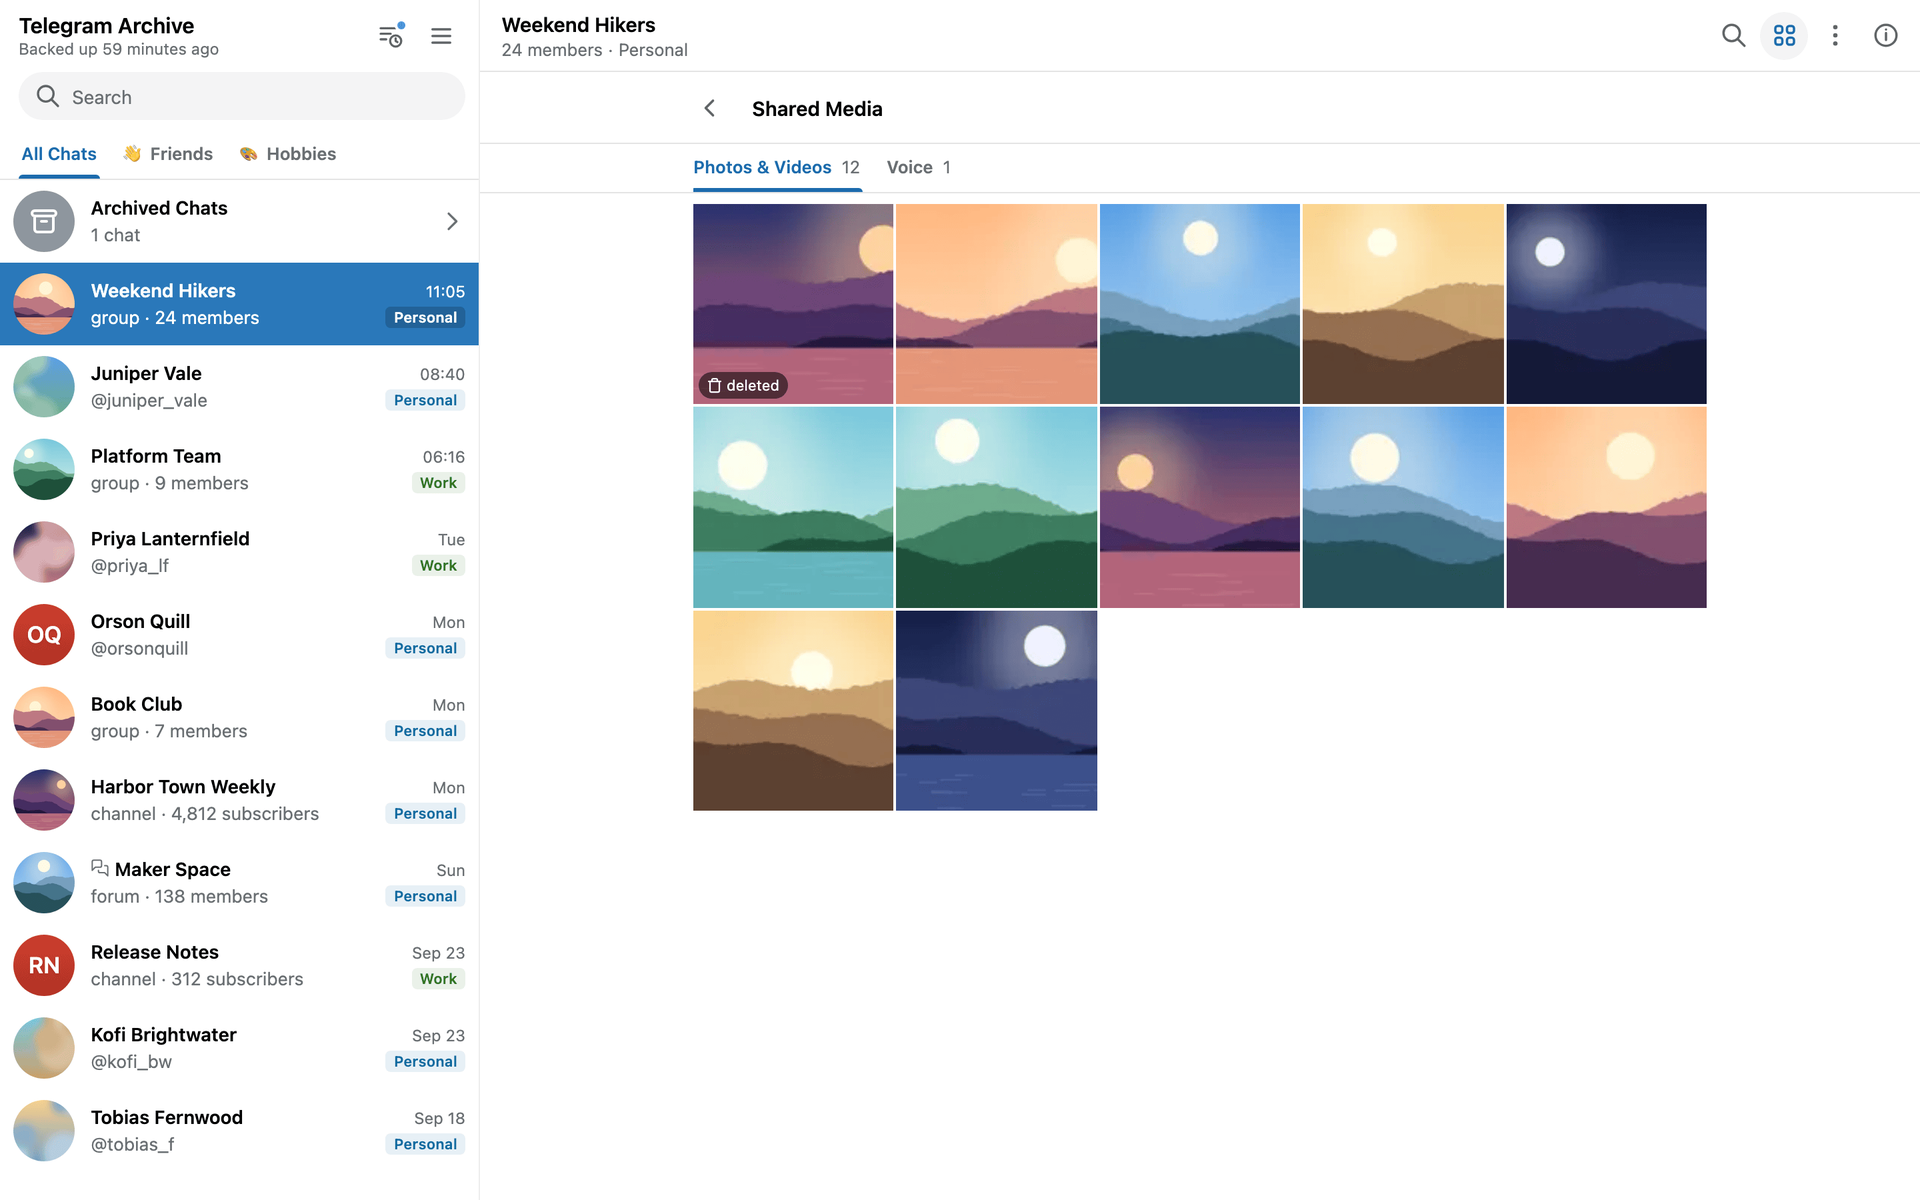Screen dimensions: 1920x1200
Task: Open Priya Lanternfield conversation
Action: click(239, 552)
